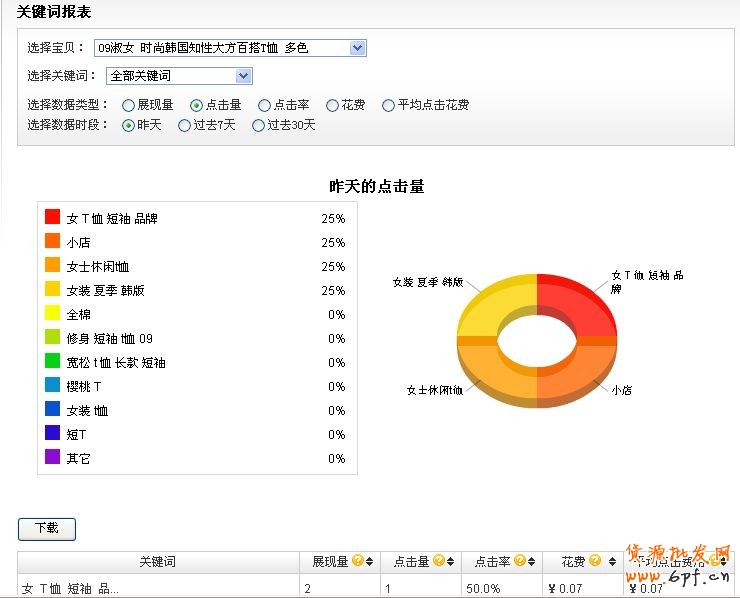Screen dimensions: 740x598
Task: Click help icon next to 花费 column
Action: pyautogui.click(x=595, y=562)
